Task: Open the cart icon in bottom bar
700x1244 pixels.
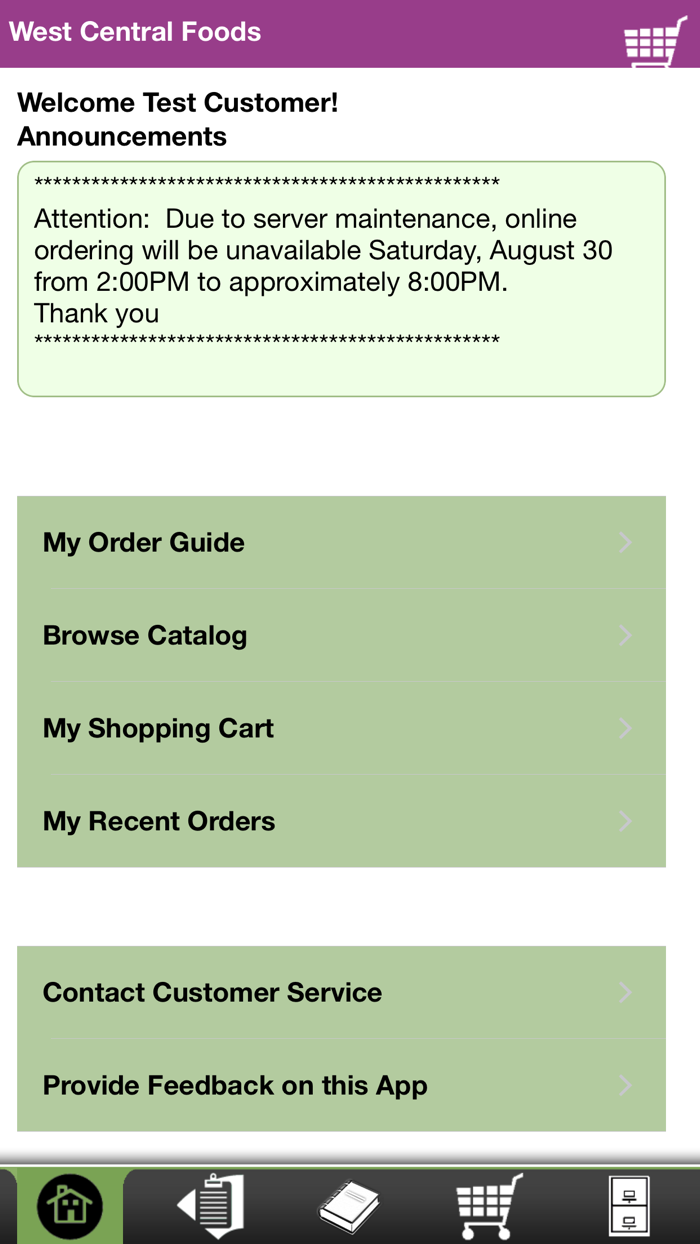Action: [x=489, y=1206]
